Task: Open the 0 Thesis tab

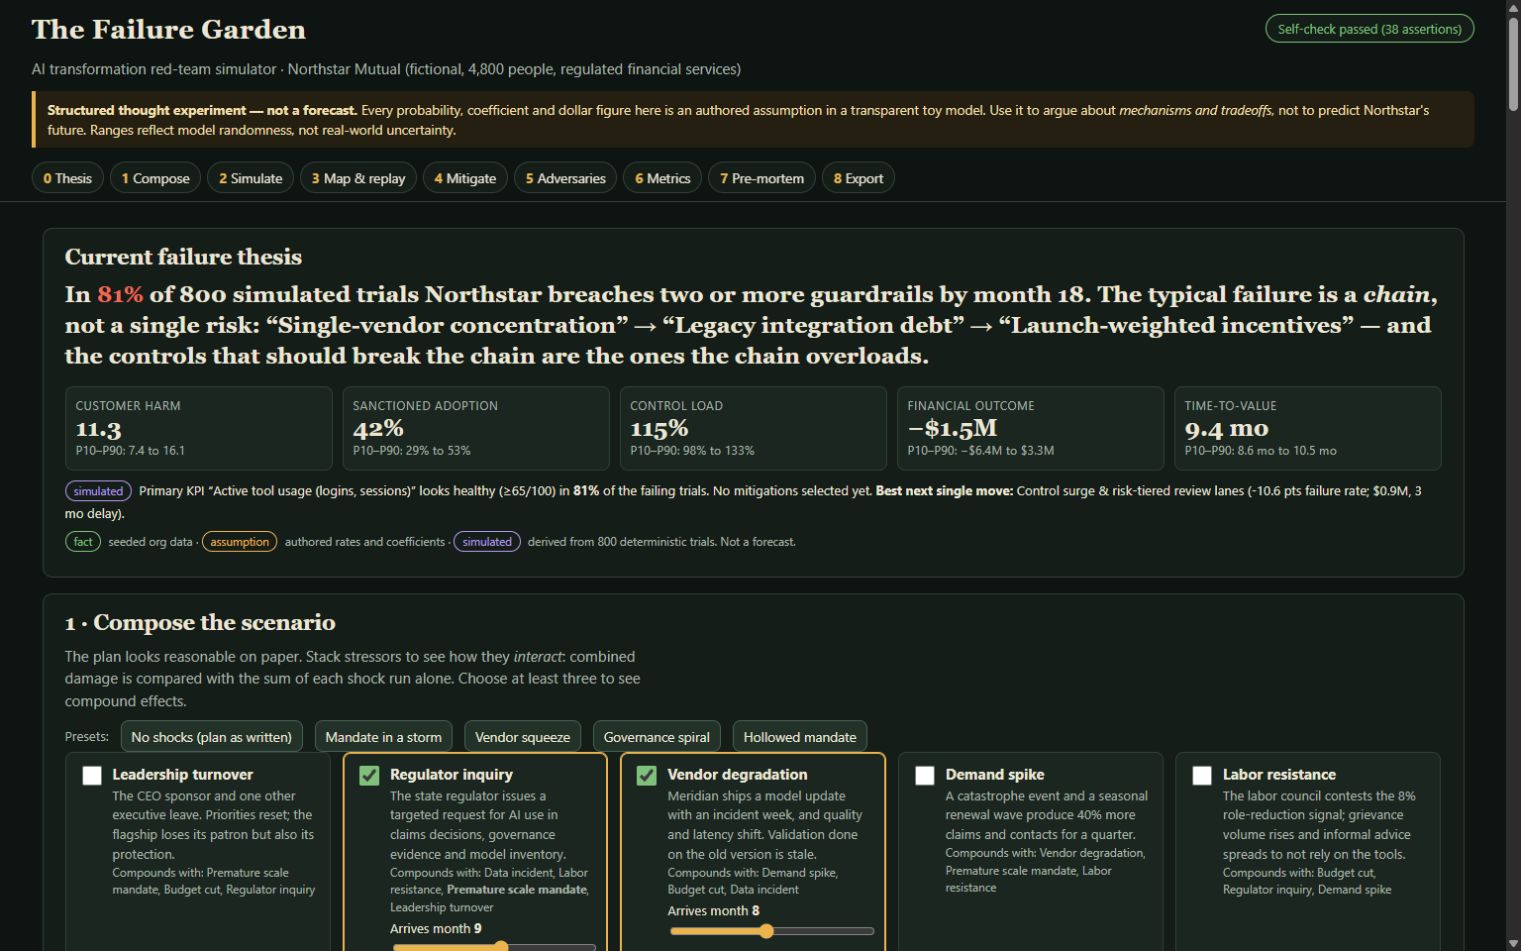Action: pyautogui.click(x=67, y=178)
